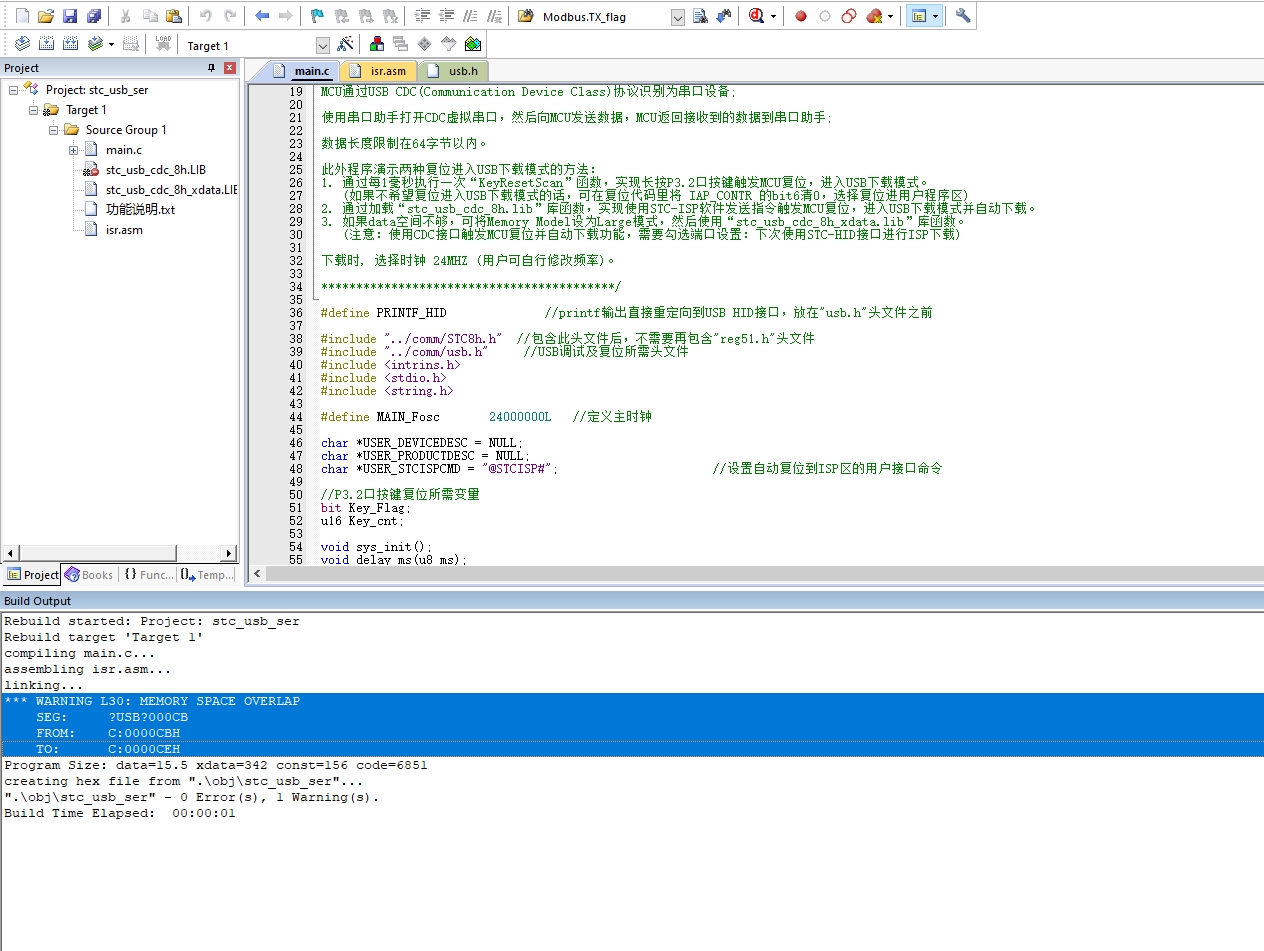Comment out the selected lines
Image resolution: width=1264 pixels, height=951 pixels.
pos(470,16)
